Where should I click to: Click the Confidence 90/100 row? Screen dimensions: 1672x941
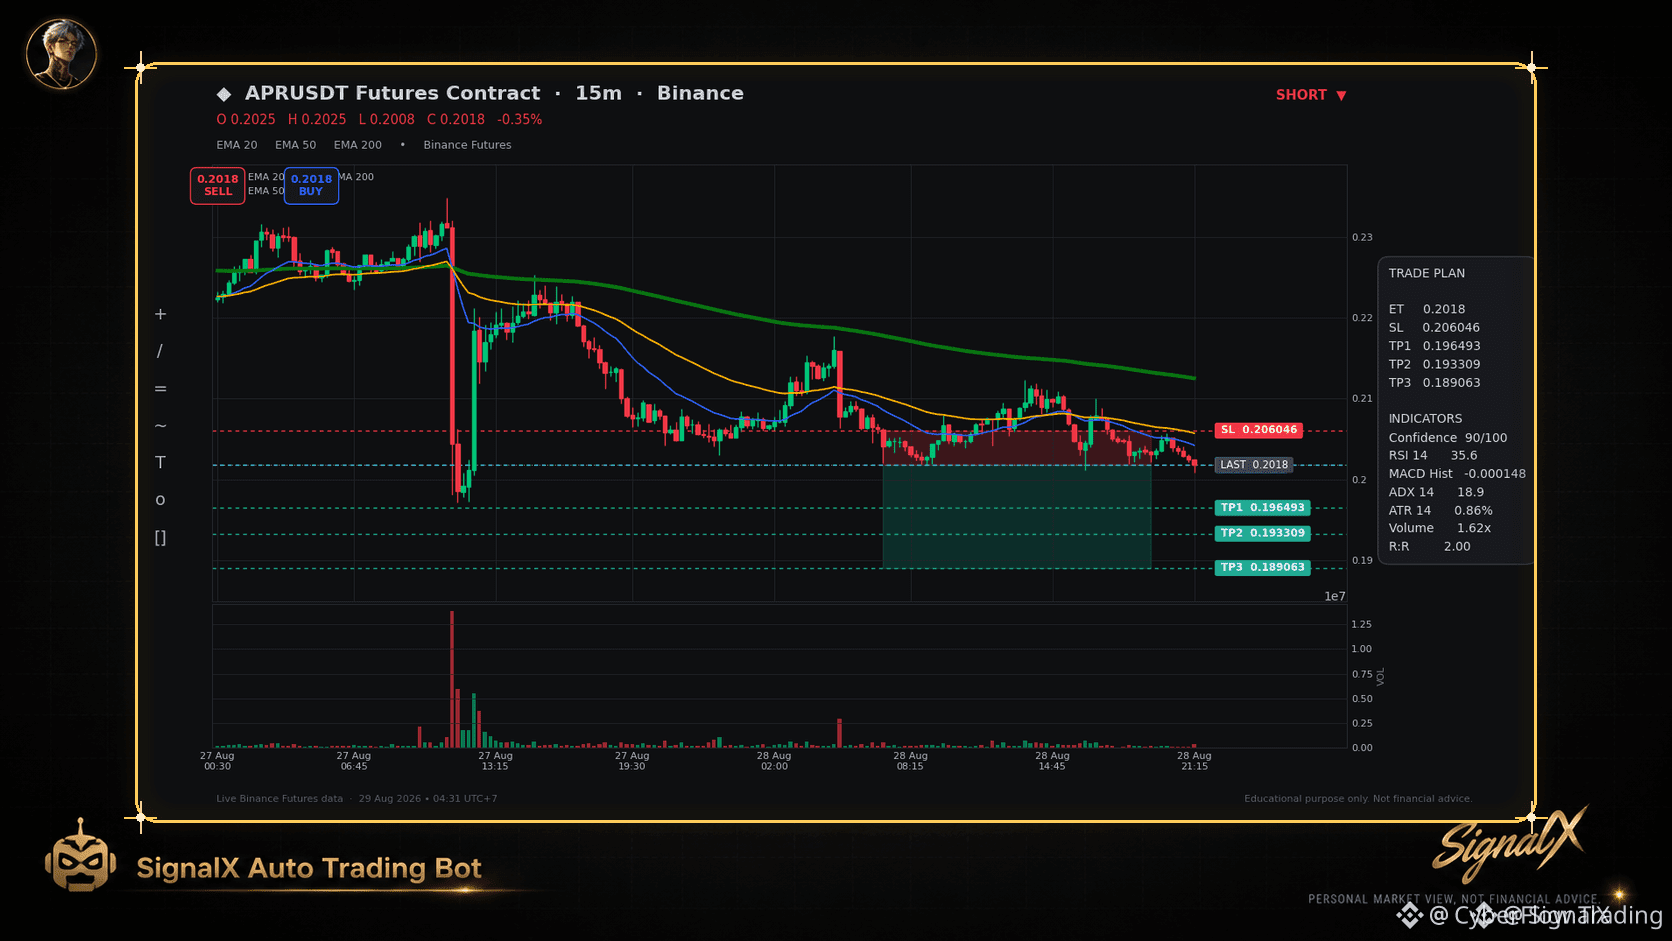1448,438
